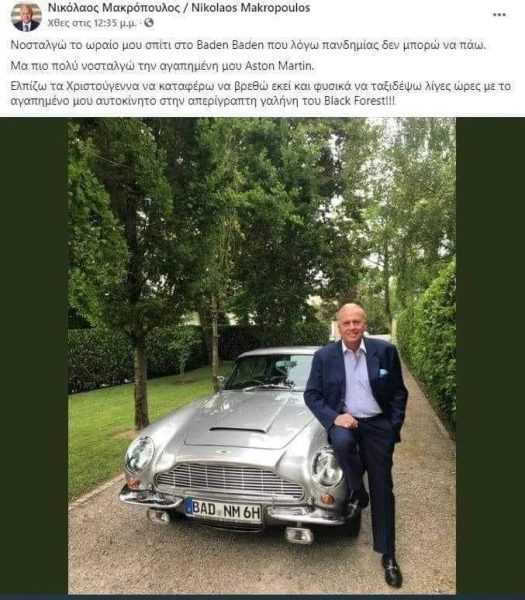Click the line mentioning Aston Martin
525x600 pixels.
coord(162,66)
